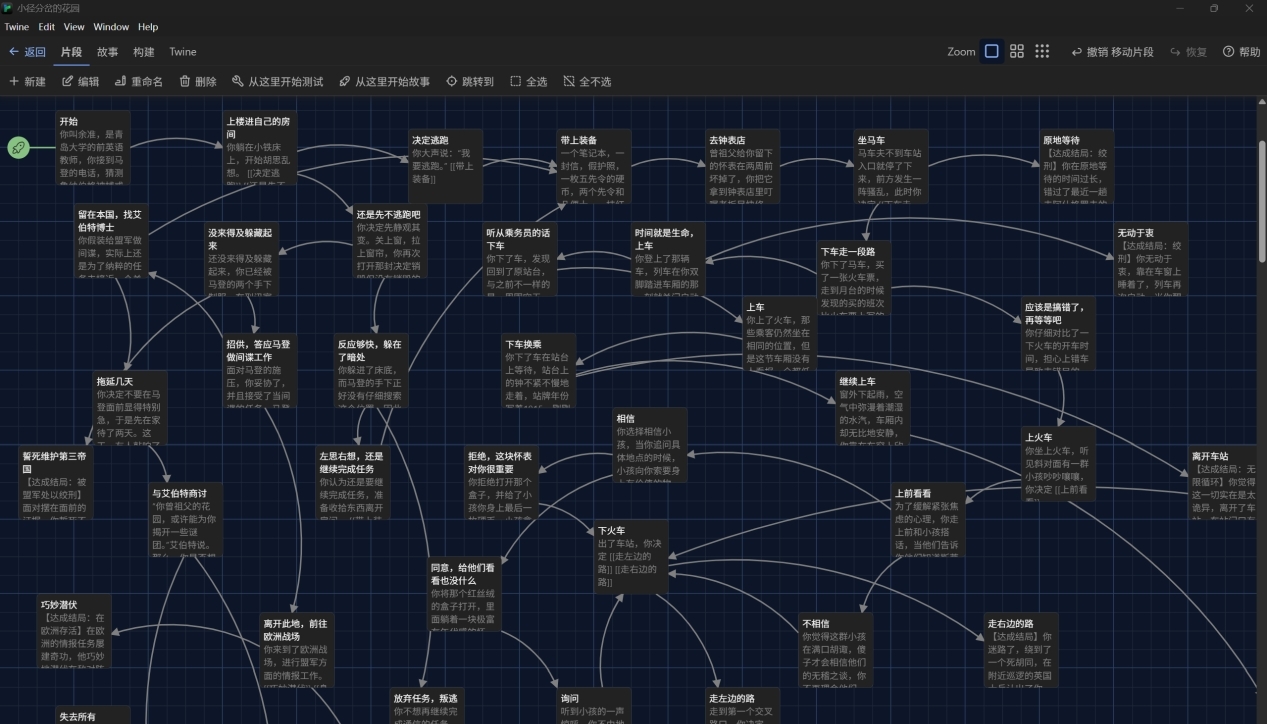Click the 删除 (delete) trash button
The image size is (1268, 724).
(x=198, y=82)
